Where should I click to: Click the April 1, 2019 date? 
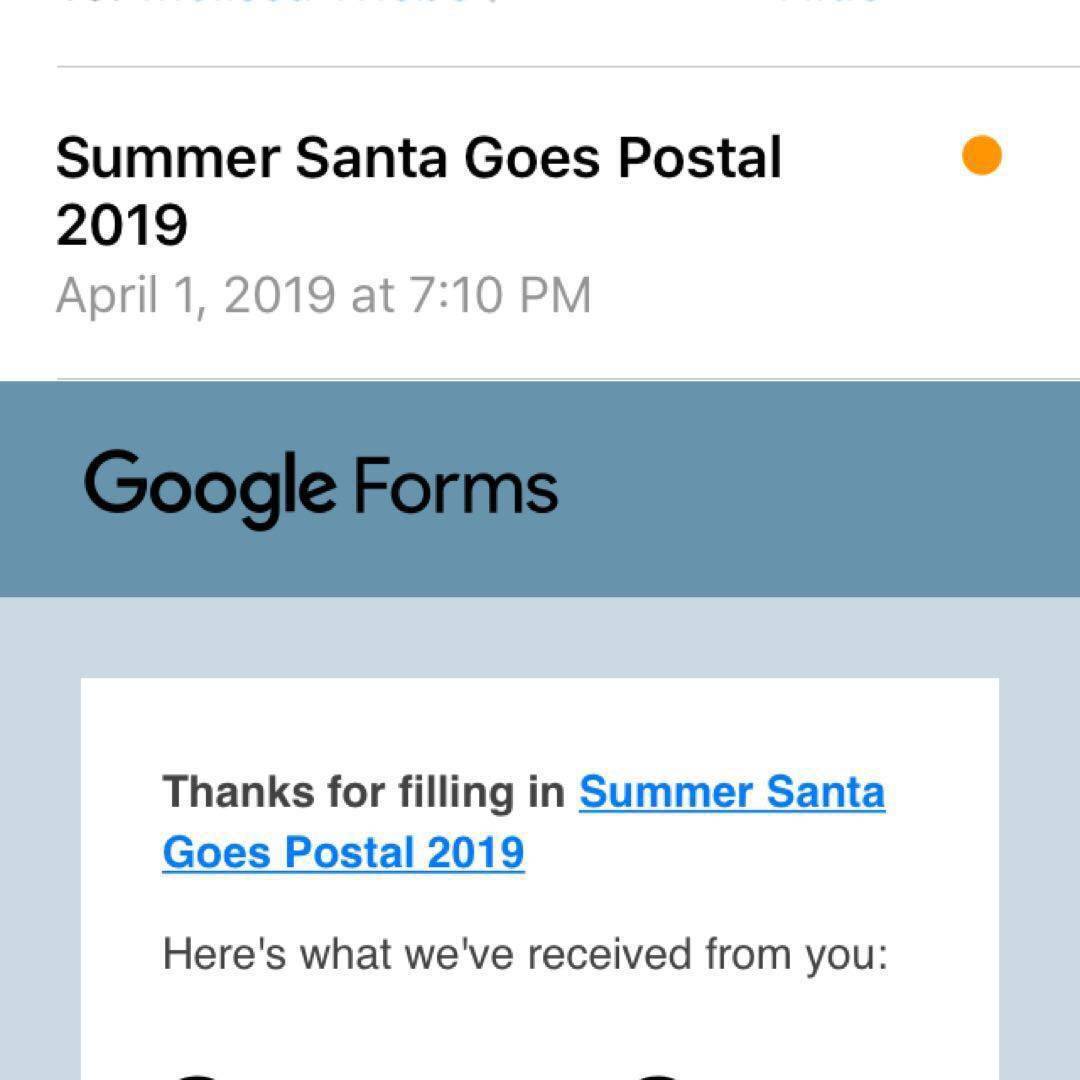tap(195, 295)
